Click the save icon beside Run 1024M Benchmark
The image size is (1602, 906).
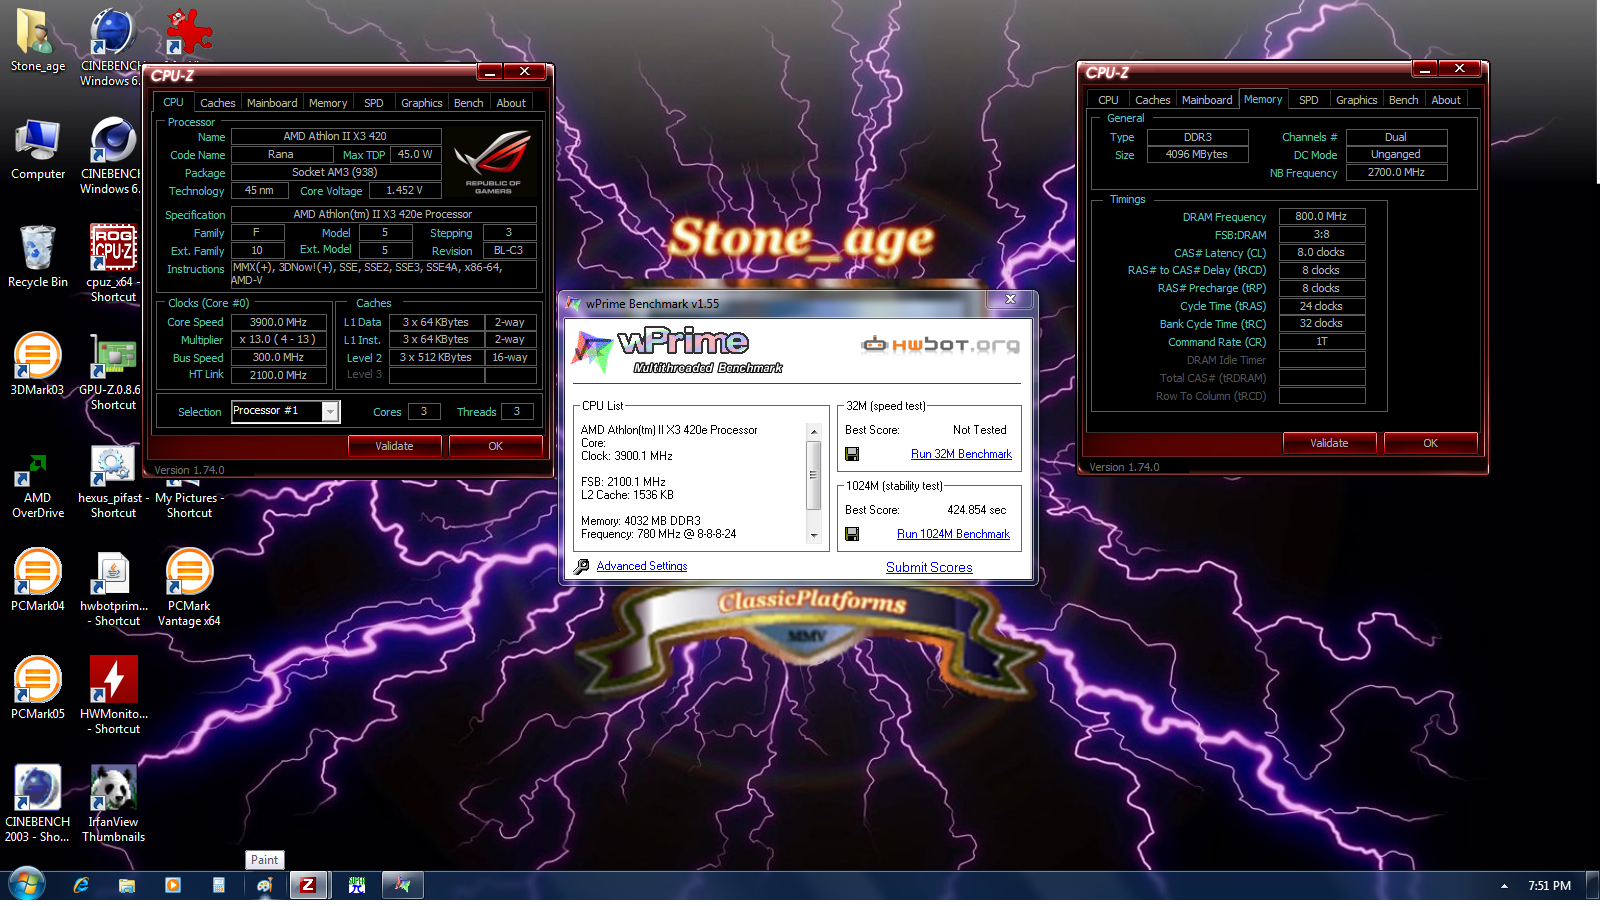click(x=852, y=534)
